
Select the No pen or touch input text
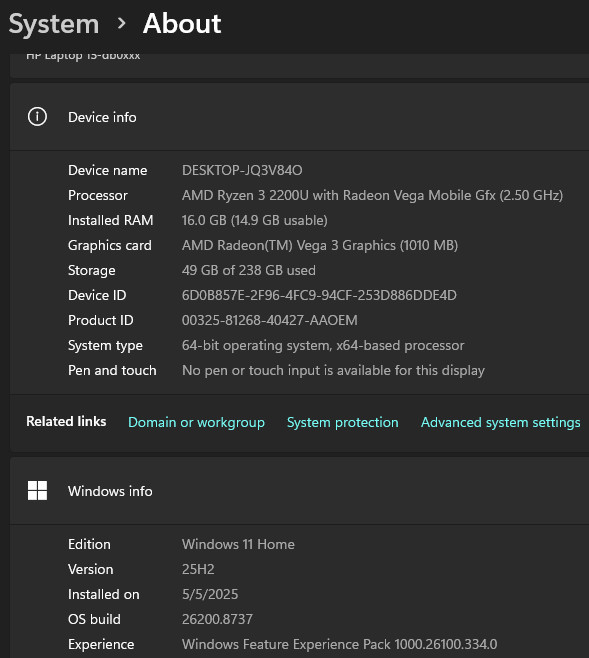333,371
